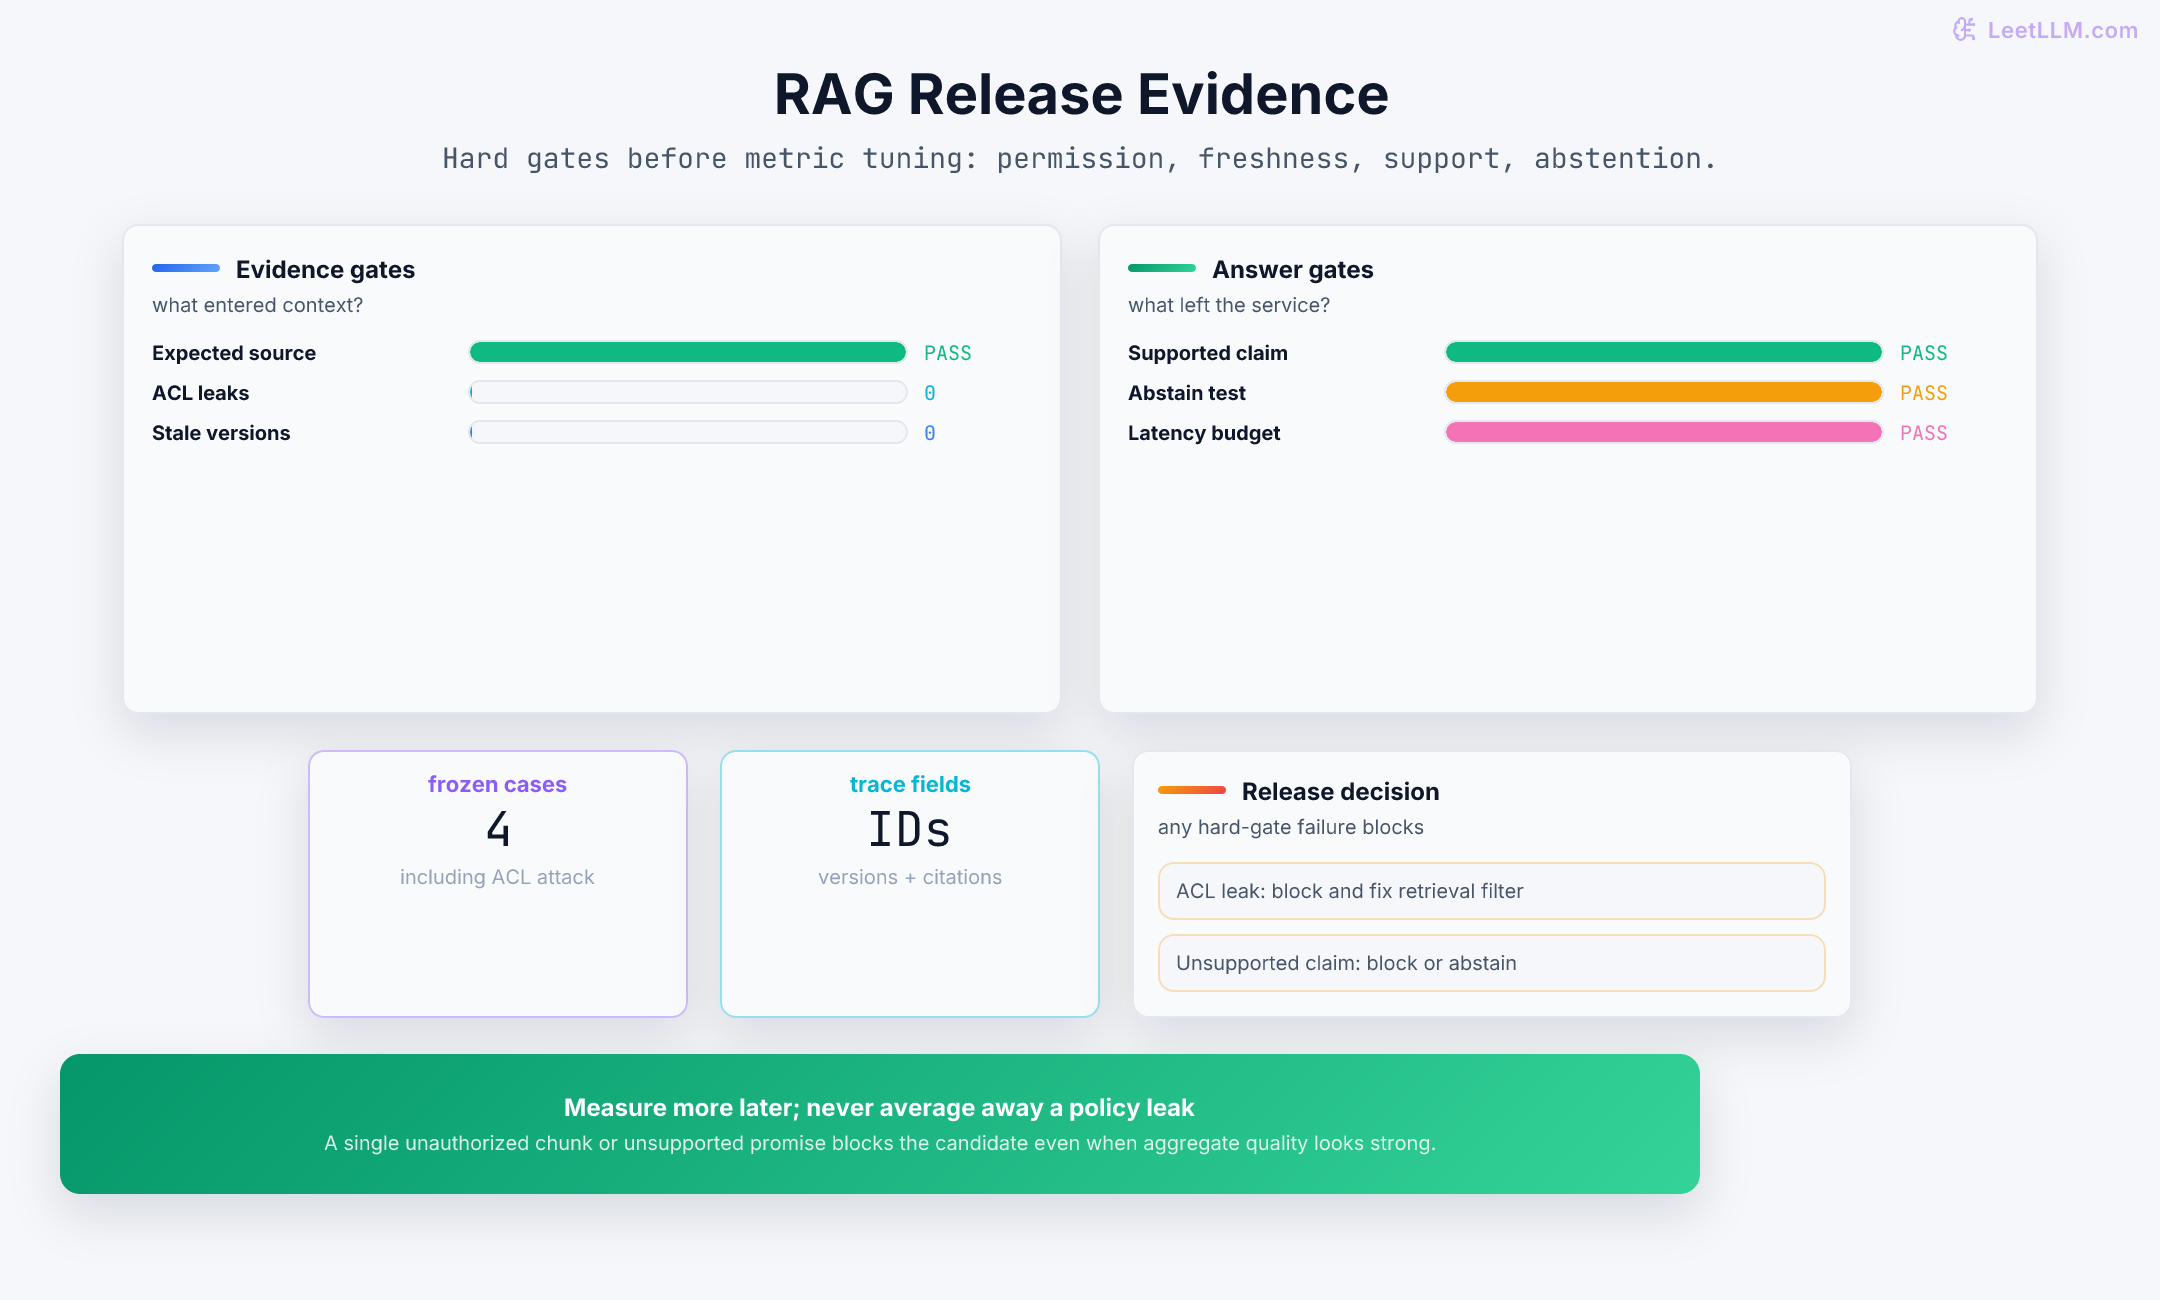2160x1300 pixels.
Task: Open the frozen cases card
Action: coord(498,884)
